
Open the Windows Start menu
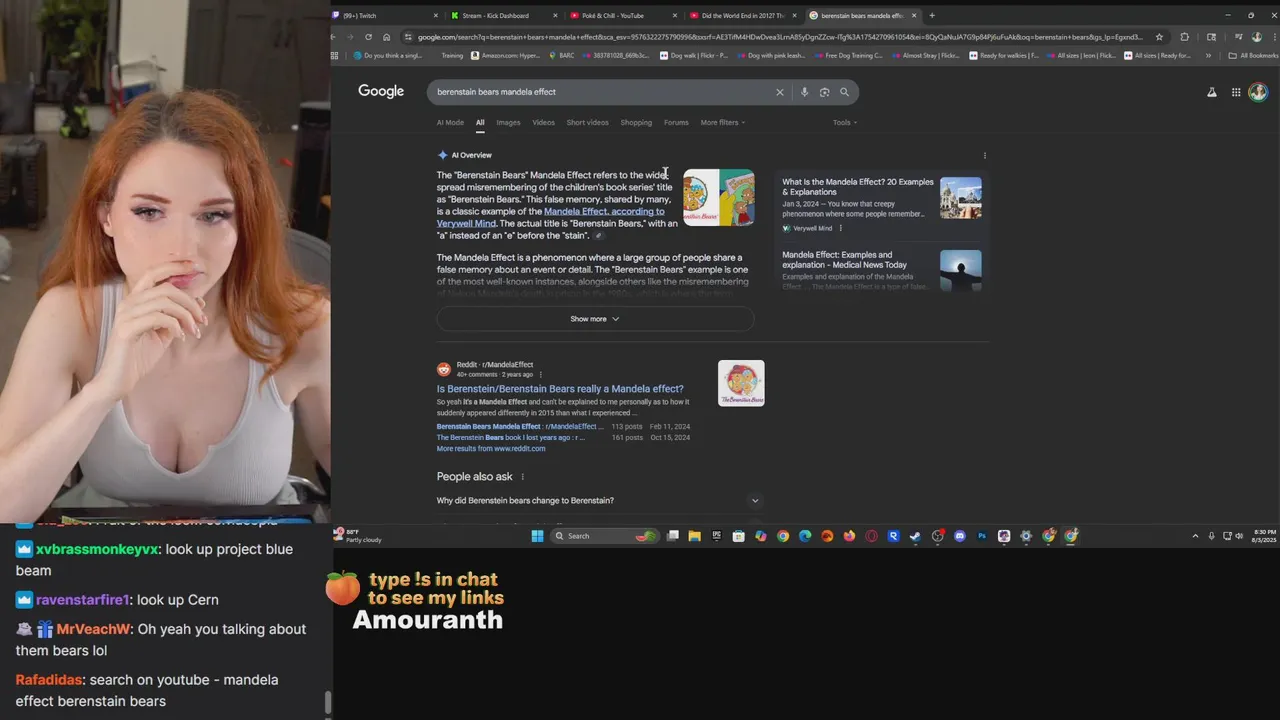tap(537, 536)
